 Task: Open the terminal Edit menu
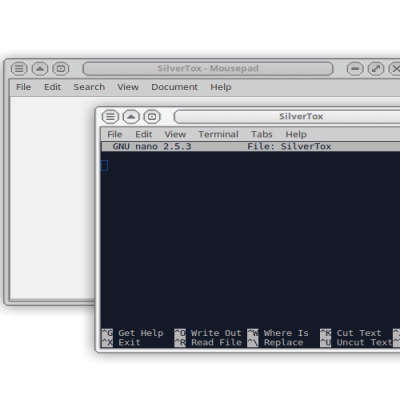[x=144, y=134]
